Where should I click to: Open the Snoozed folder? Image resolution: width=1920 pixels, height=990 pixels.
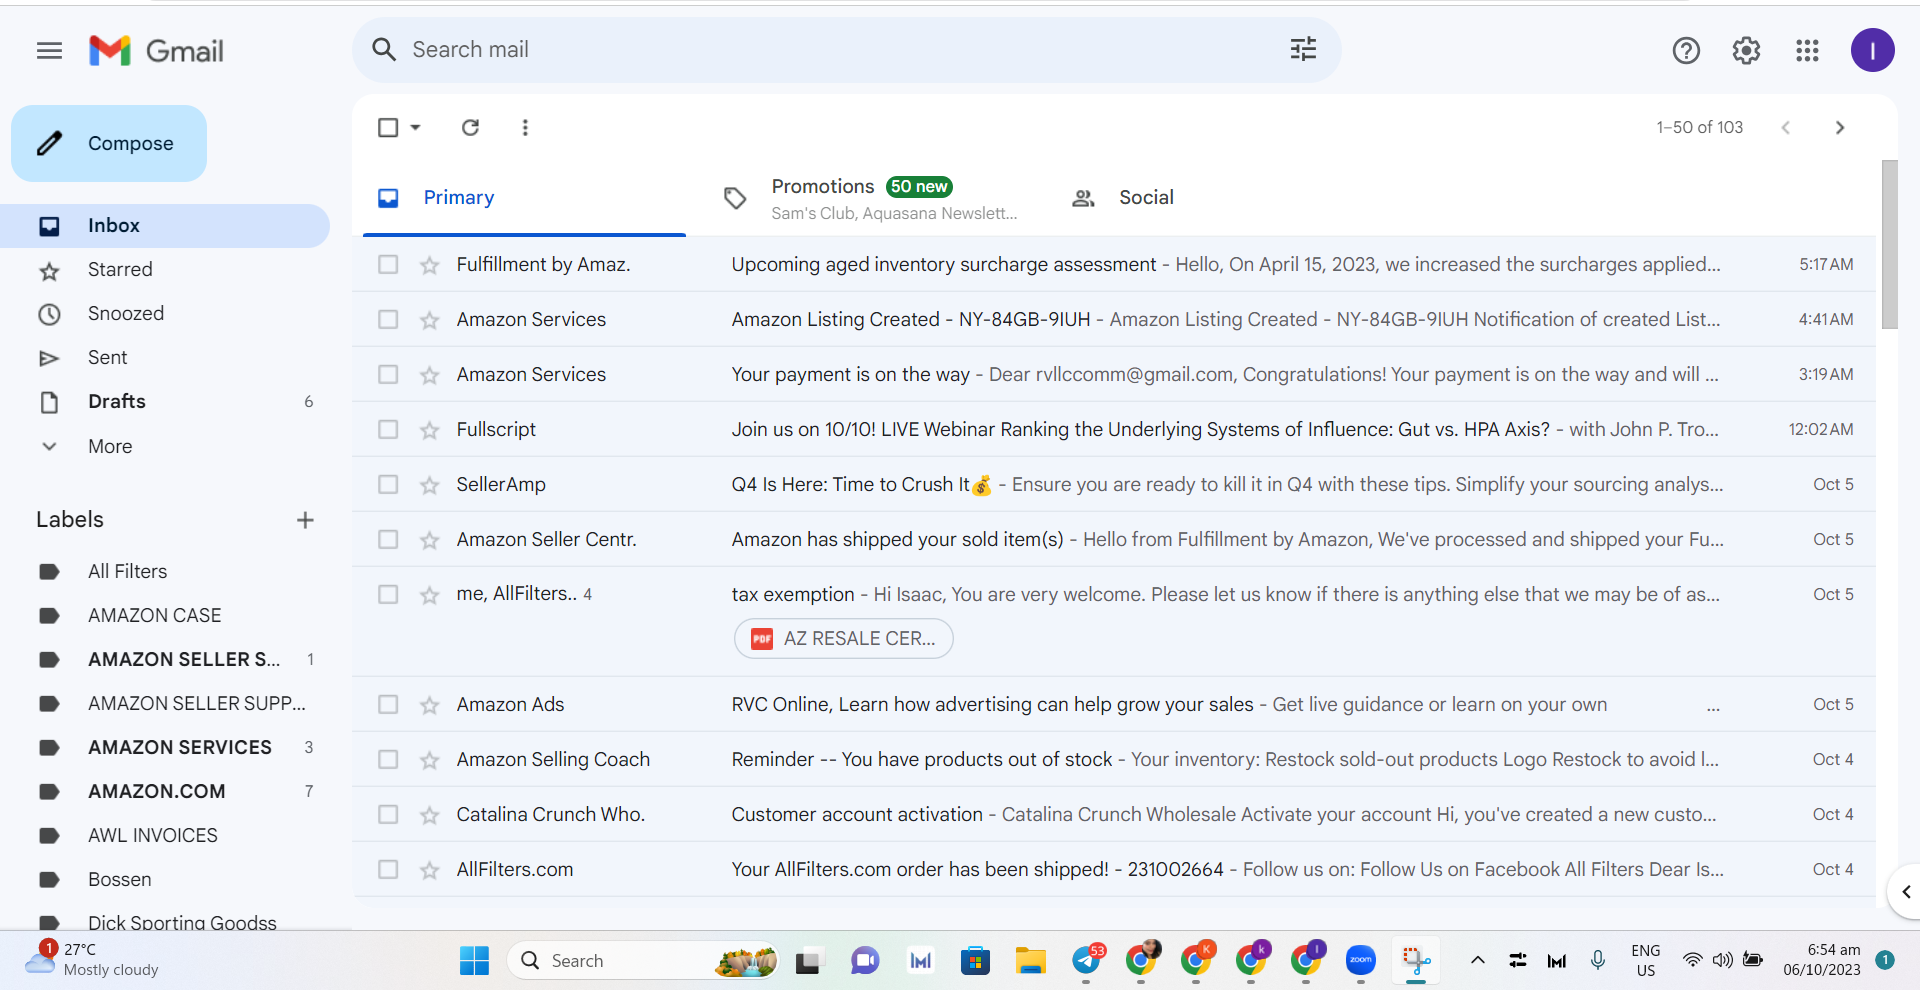coord(165,314)
